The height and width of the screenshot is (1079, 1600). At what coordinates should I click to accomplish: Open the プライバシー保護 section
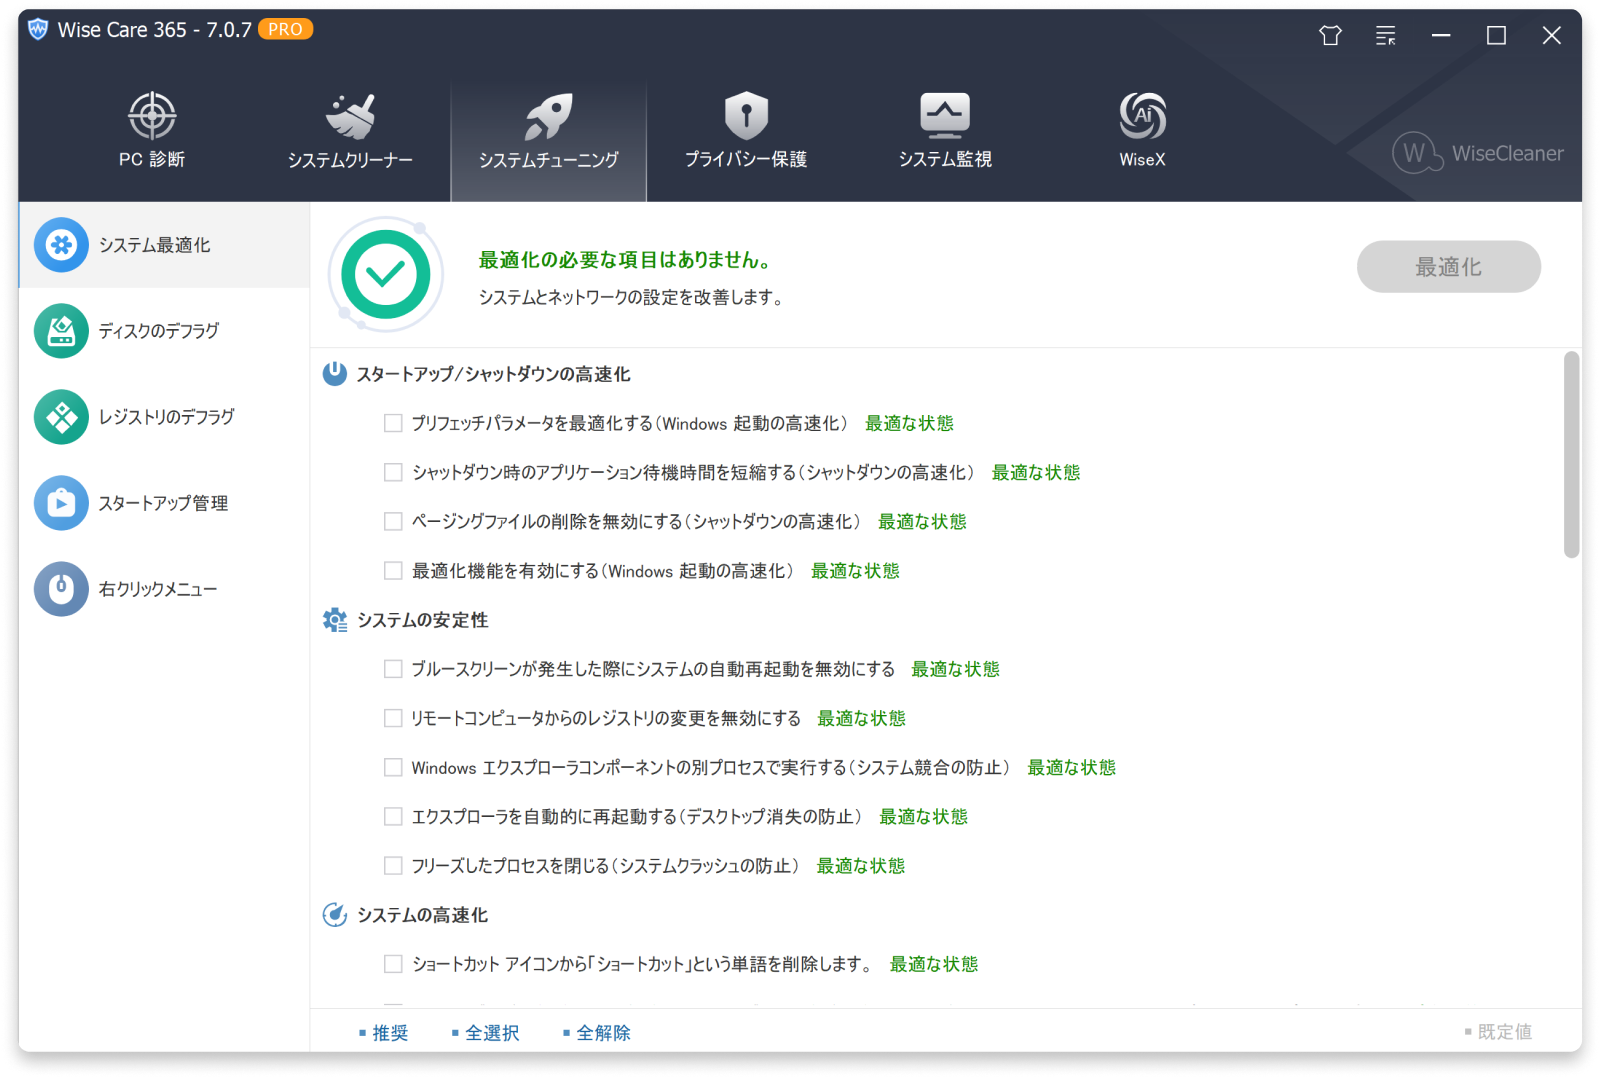746,128
